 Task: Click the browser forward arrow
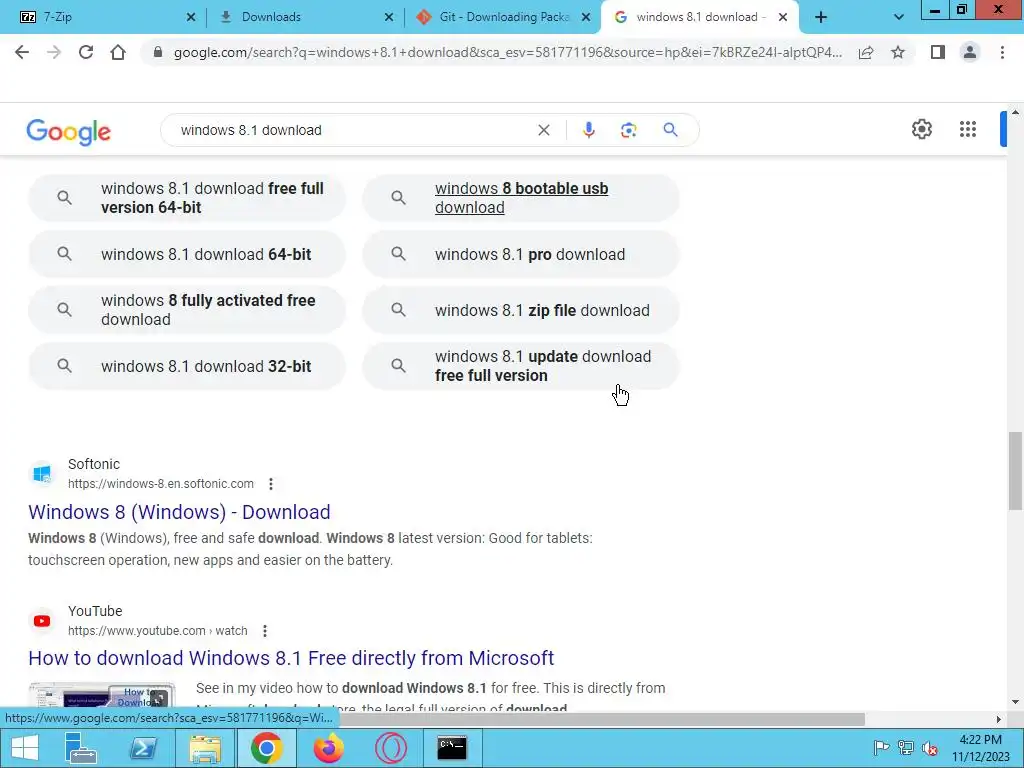54,52
